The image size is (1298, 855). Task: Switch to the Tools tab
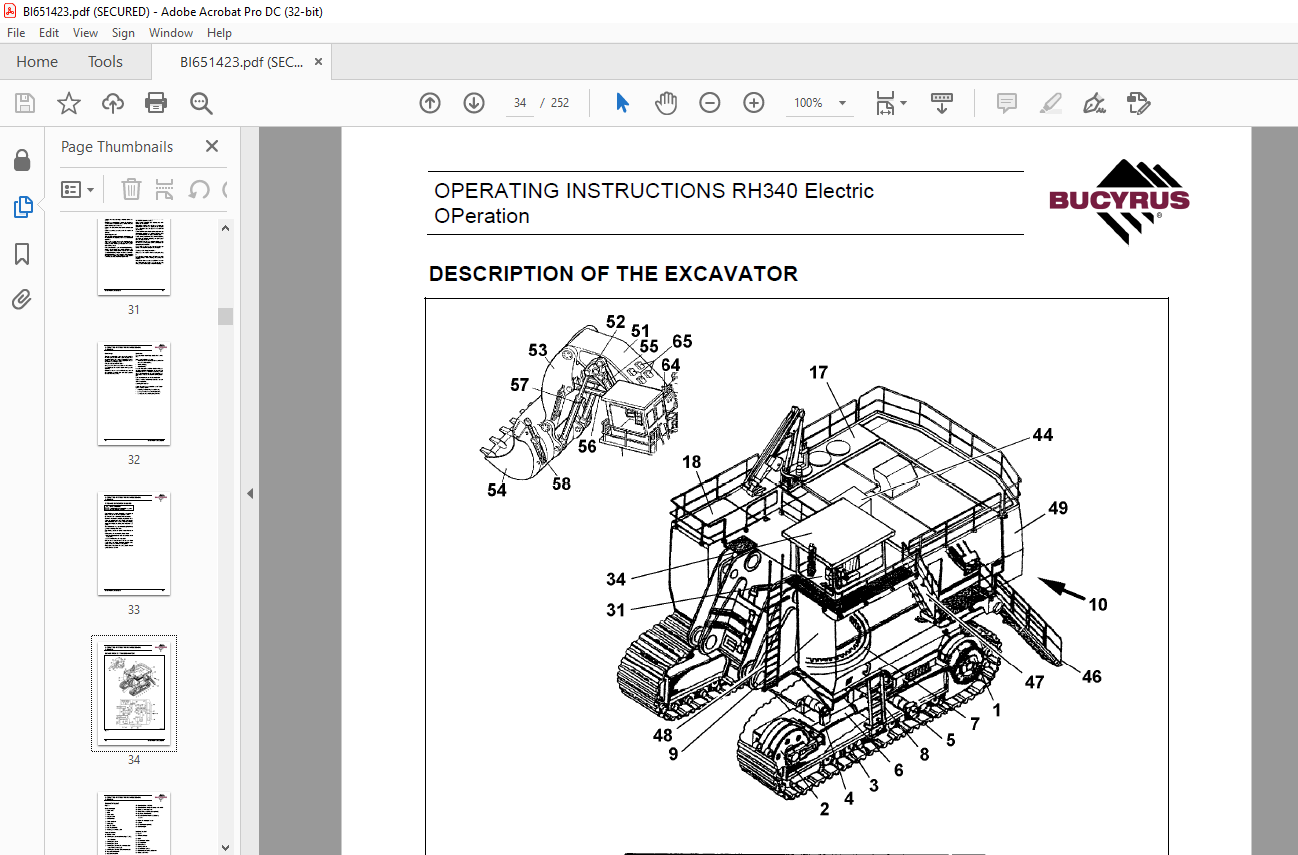(x=105, y=62)
